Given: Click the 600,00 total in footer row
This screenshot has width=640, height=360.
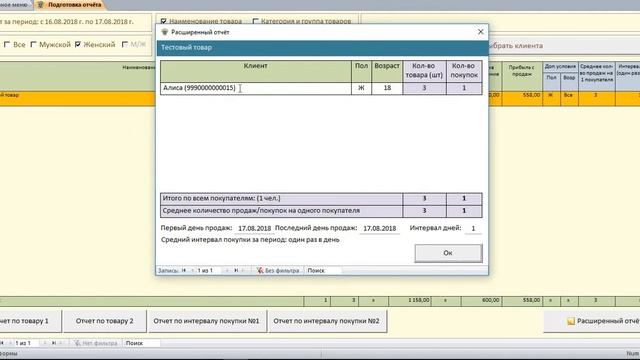Looking at the screenshot, I should [481, 301].
